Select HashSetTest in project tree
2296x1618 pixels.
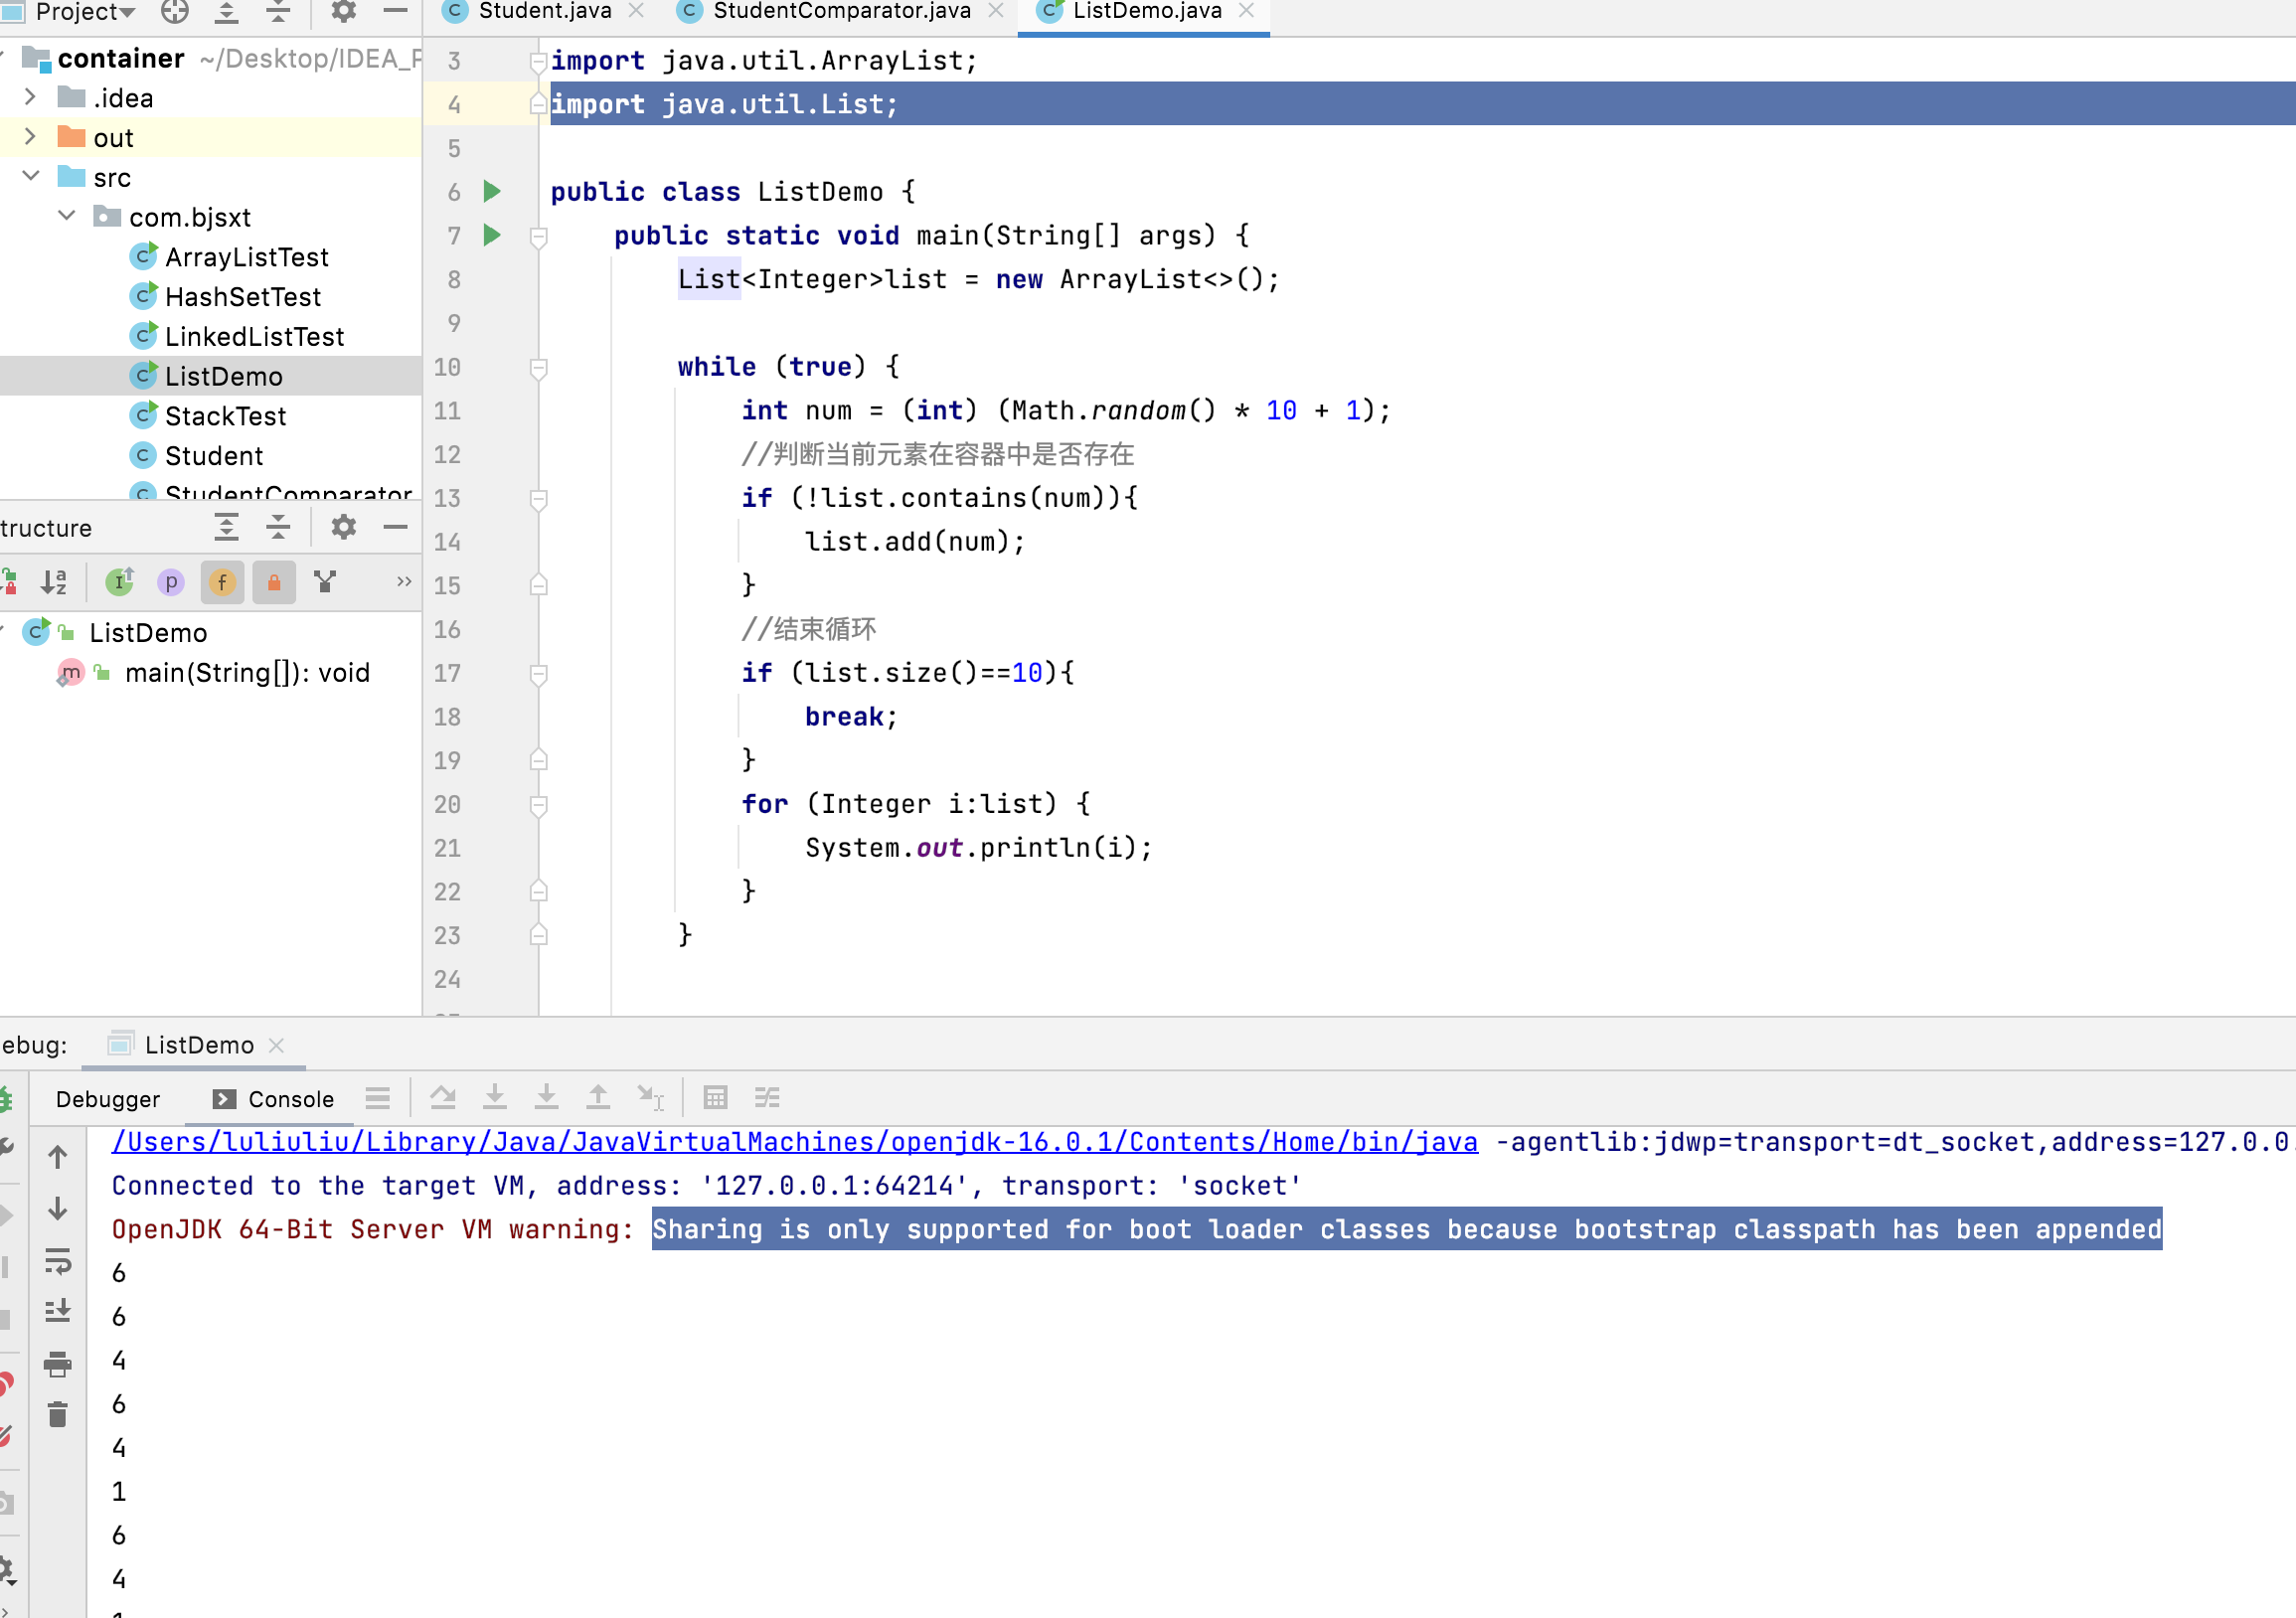(243, 297)
